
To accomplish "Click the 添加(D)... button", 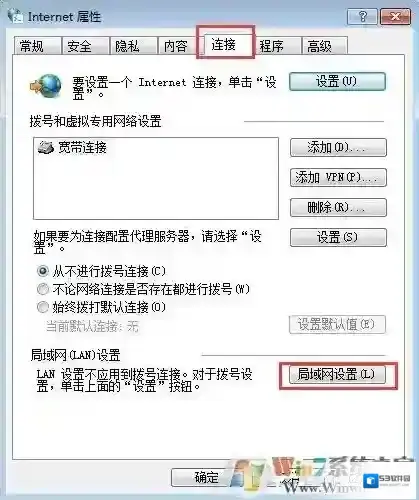I will [x=338, y=147].
